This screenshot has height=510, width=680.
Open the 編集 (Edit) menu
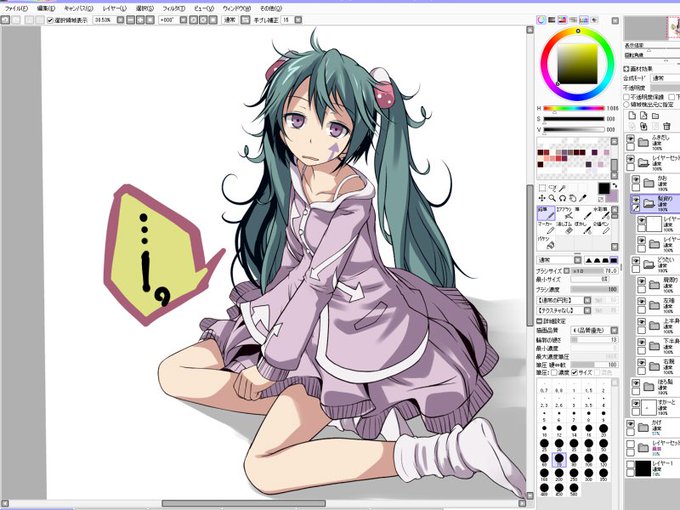pos(46,8)
